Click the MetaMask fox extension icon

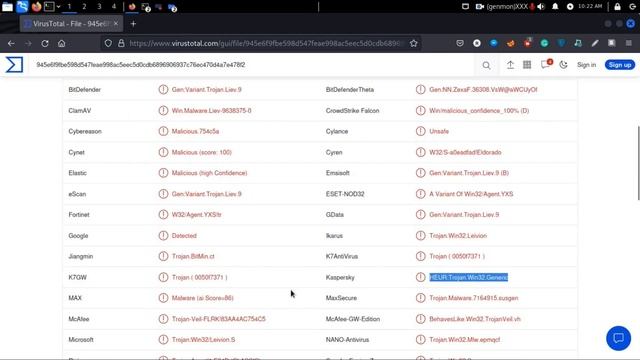511,43
